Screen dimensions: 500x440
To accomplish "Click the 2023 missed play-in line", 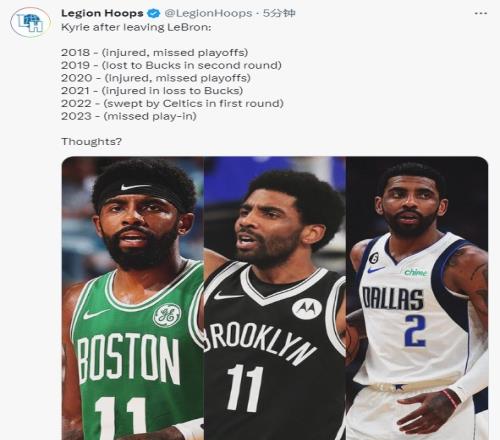I will coord(129,116).
